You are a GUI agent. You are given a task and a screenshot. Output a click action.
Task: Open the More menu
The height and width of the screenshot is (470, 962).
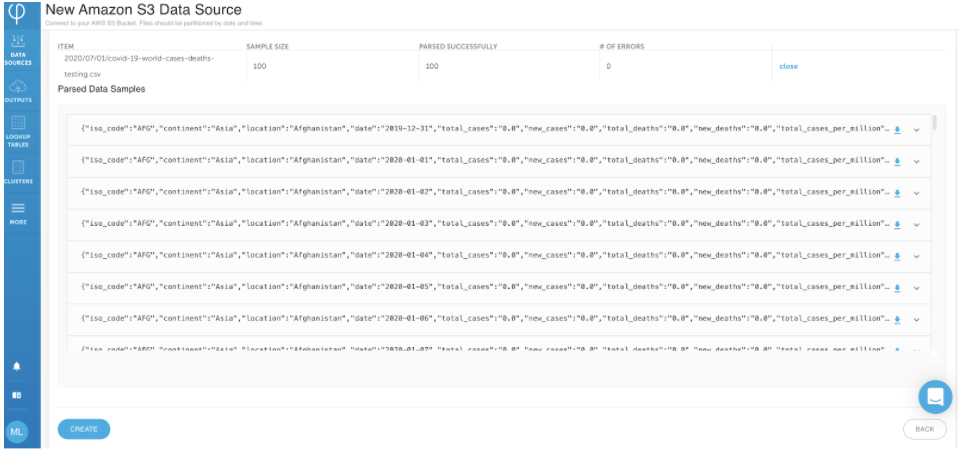point(18,213)
